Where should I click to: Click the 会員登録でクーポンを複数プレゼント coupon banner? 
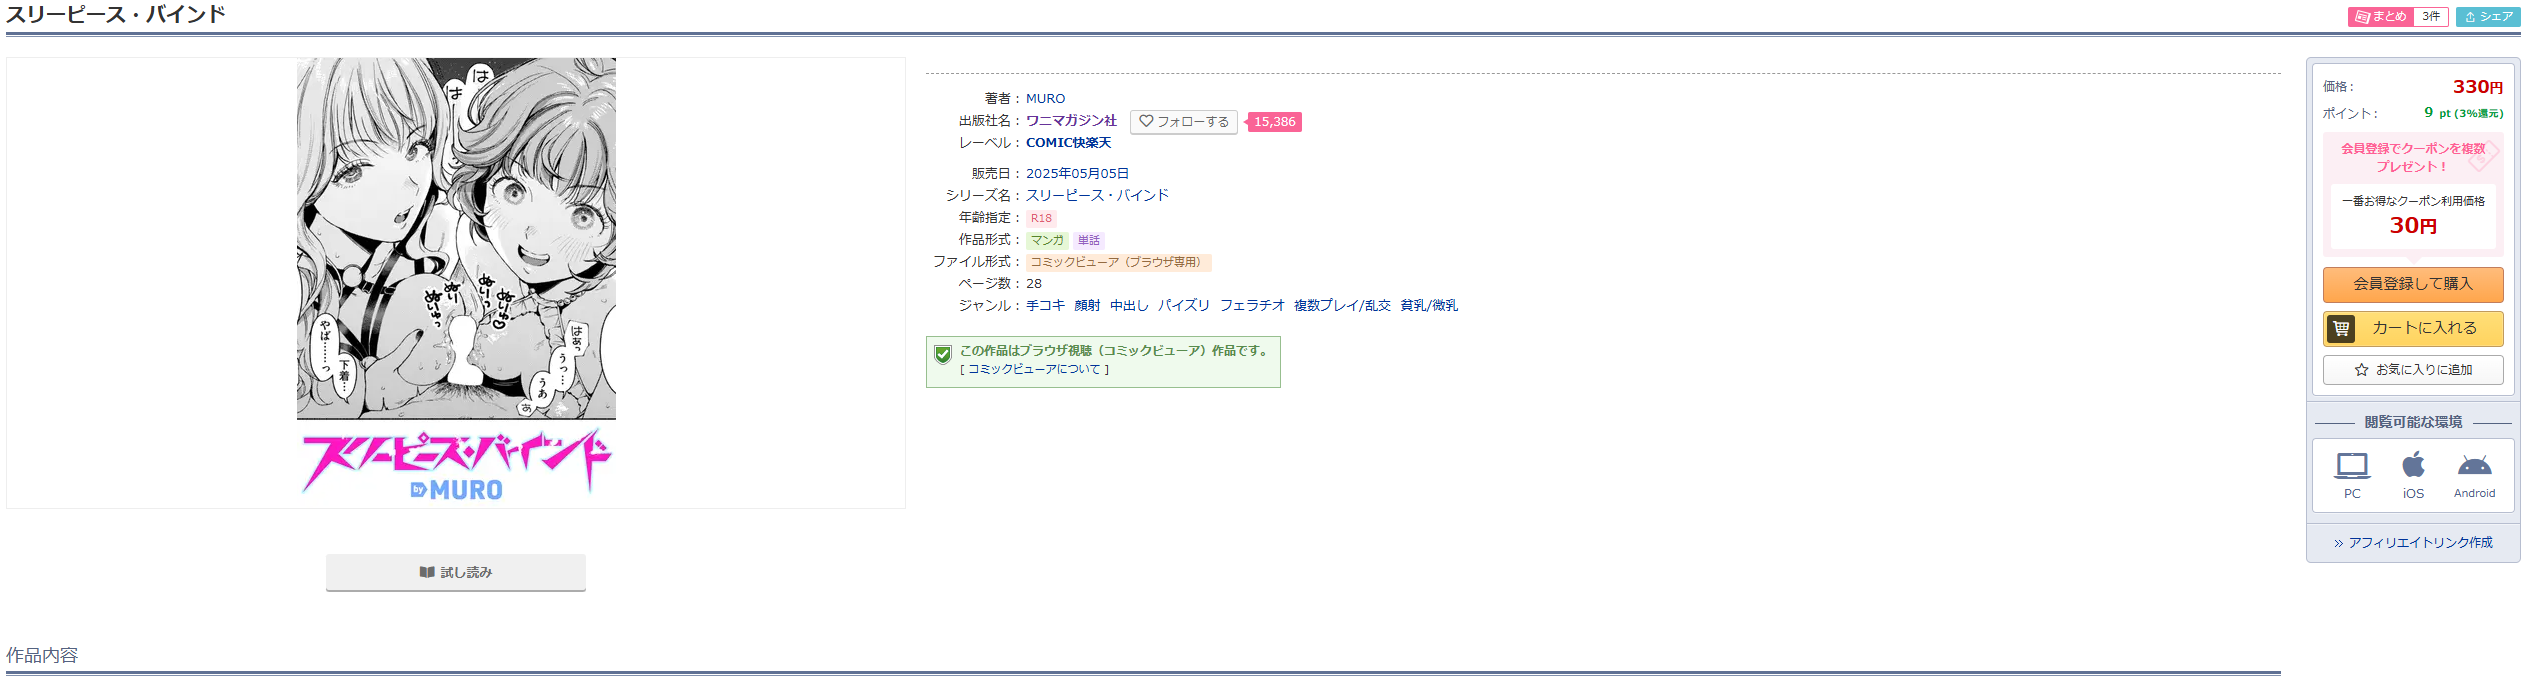tap(2413, 157)
